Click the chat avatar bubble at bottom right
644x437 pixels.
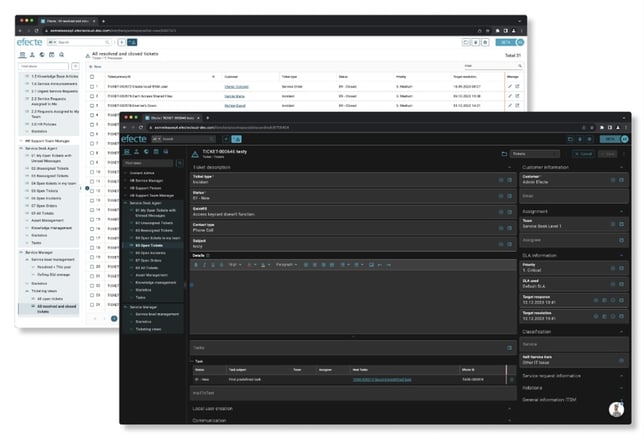pyautogui.click(x=616, y=409)
